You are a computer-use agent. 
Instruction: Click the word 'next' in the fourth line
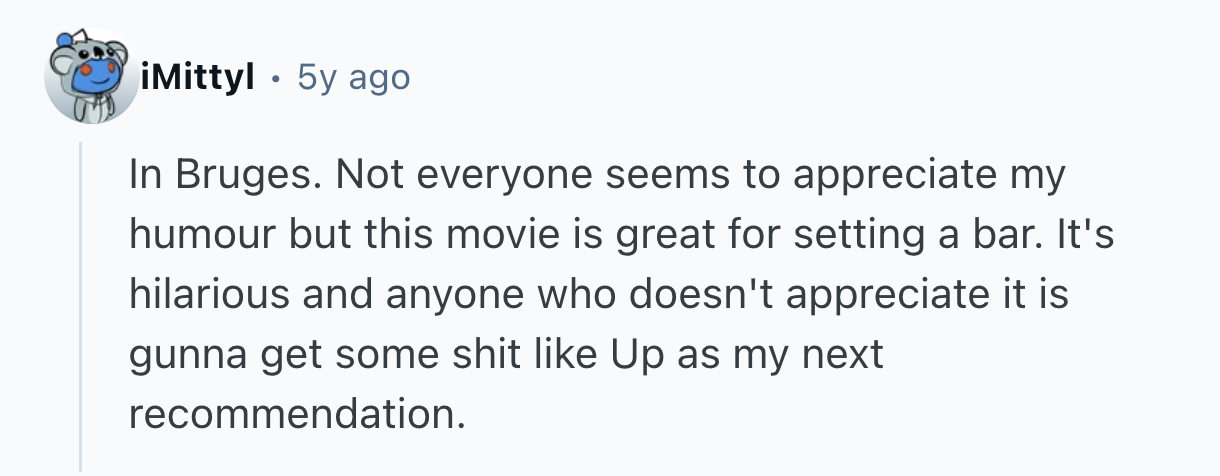[847, 353]
